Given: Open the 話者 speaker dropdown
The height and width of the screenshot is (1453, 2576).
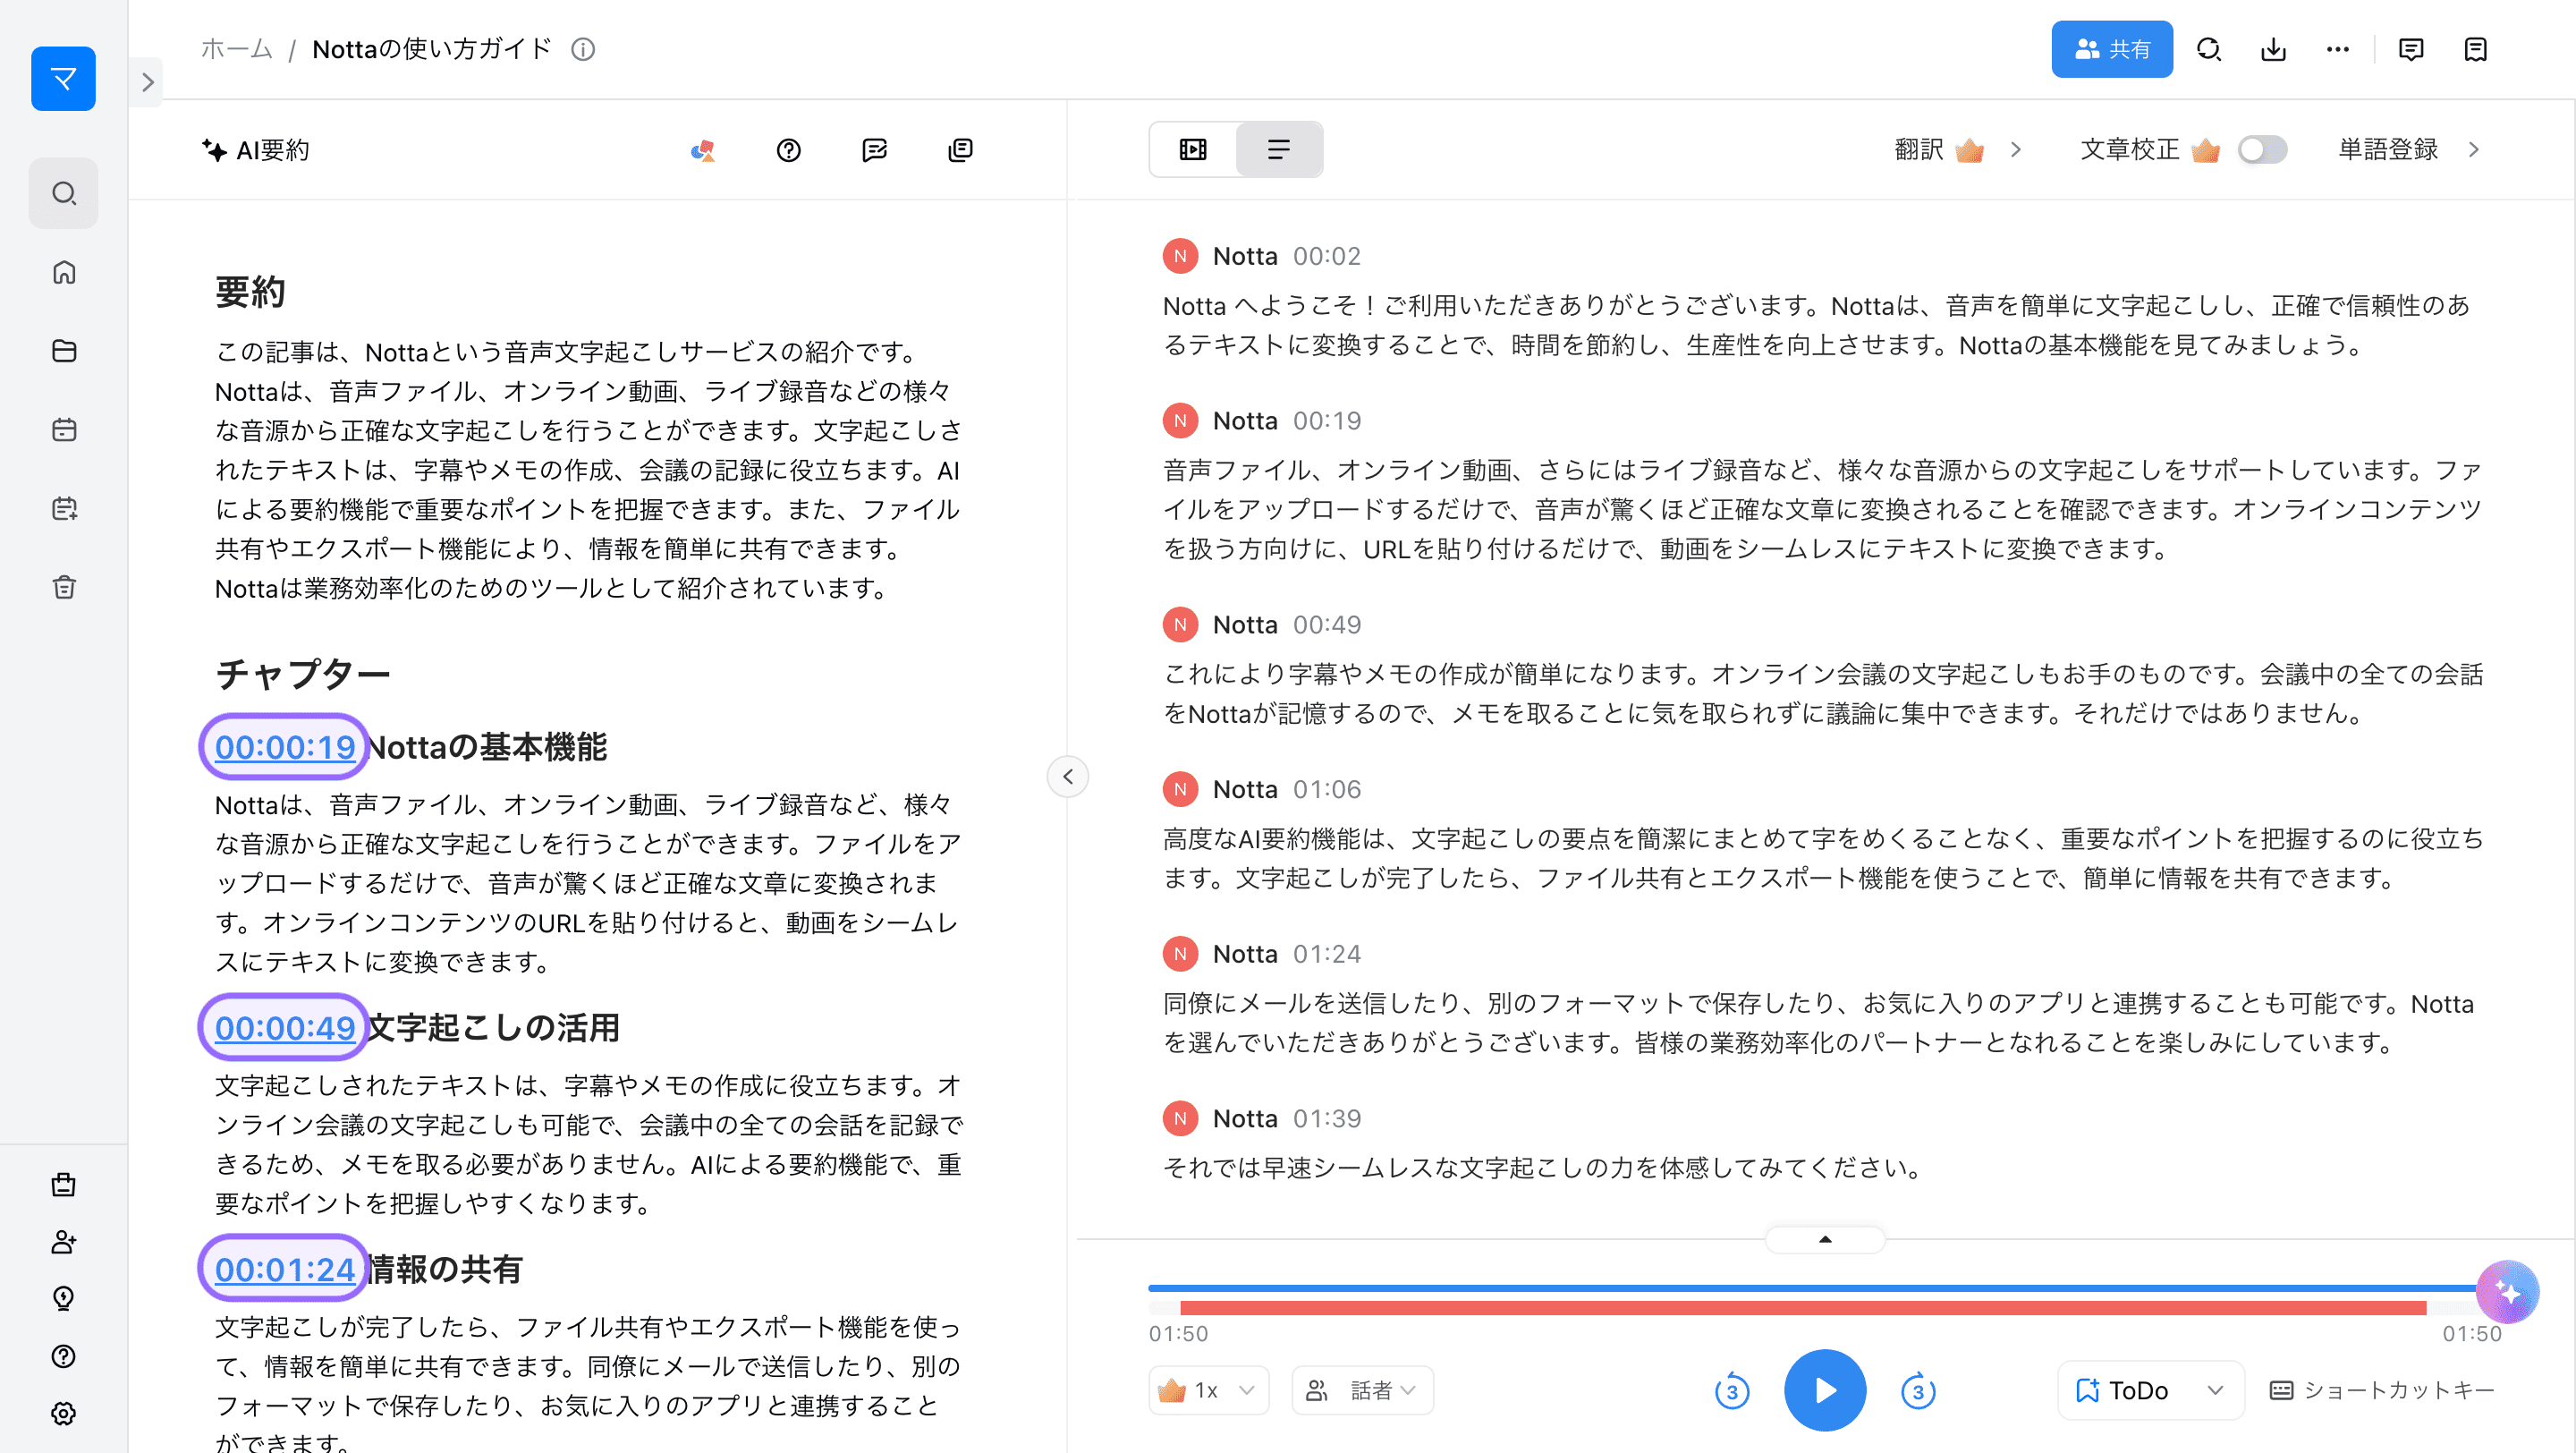Looking at the screenshot, I should point(1362,1390).
